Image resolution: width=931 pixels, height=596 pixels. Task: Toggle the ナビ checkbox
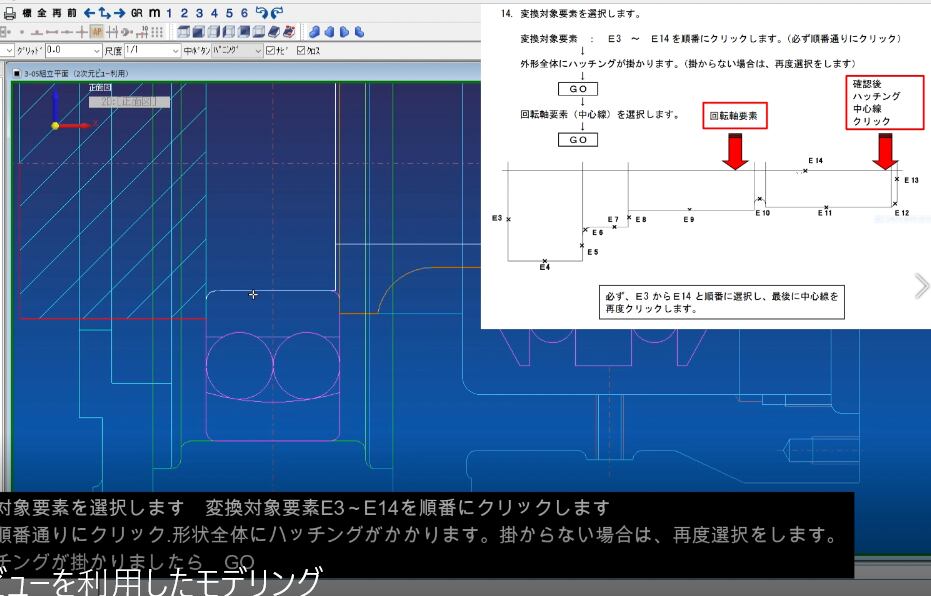coord(271,50)
